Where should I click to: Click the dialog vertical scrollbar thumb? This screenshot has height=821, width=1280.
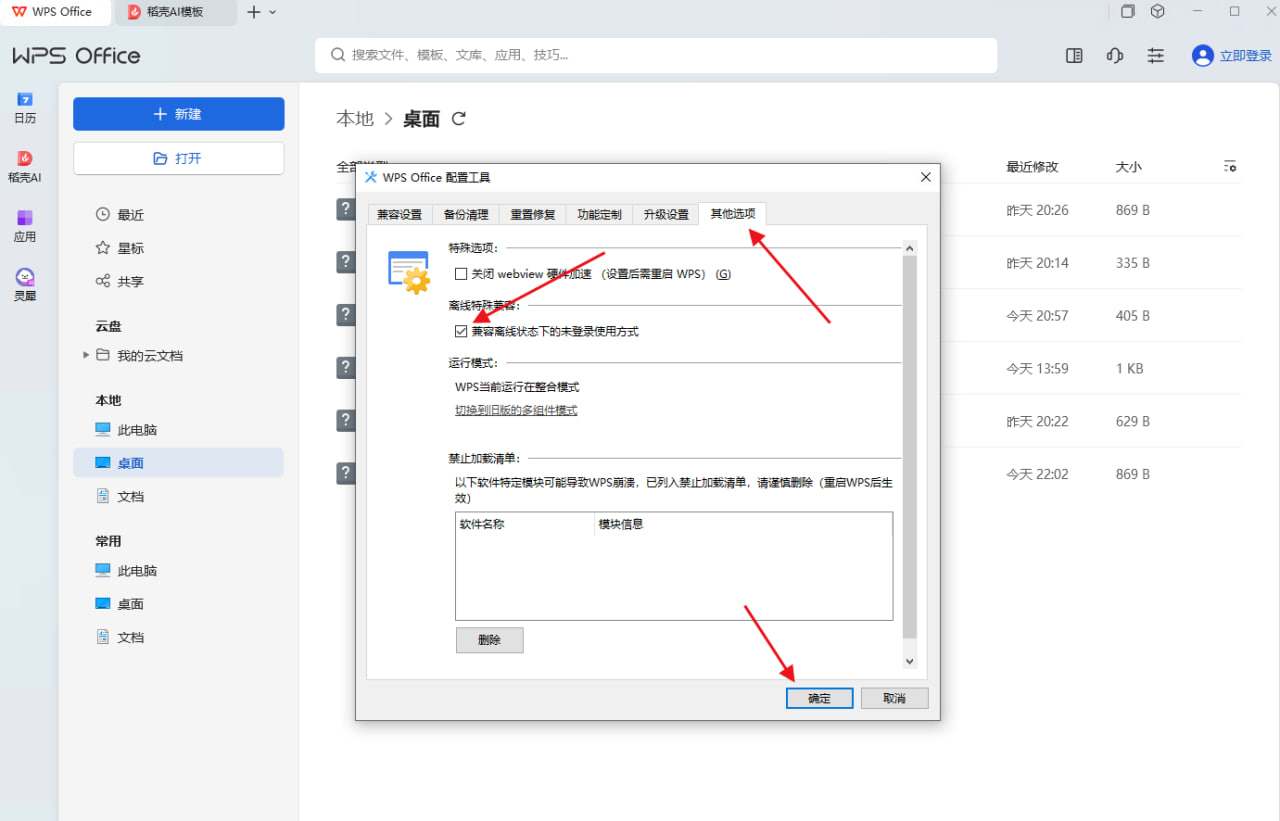909,447
